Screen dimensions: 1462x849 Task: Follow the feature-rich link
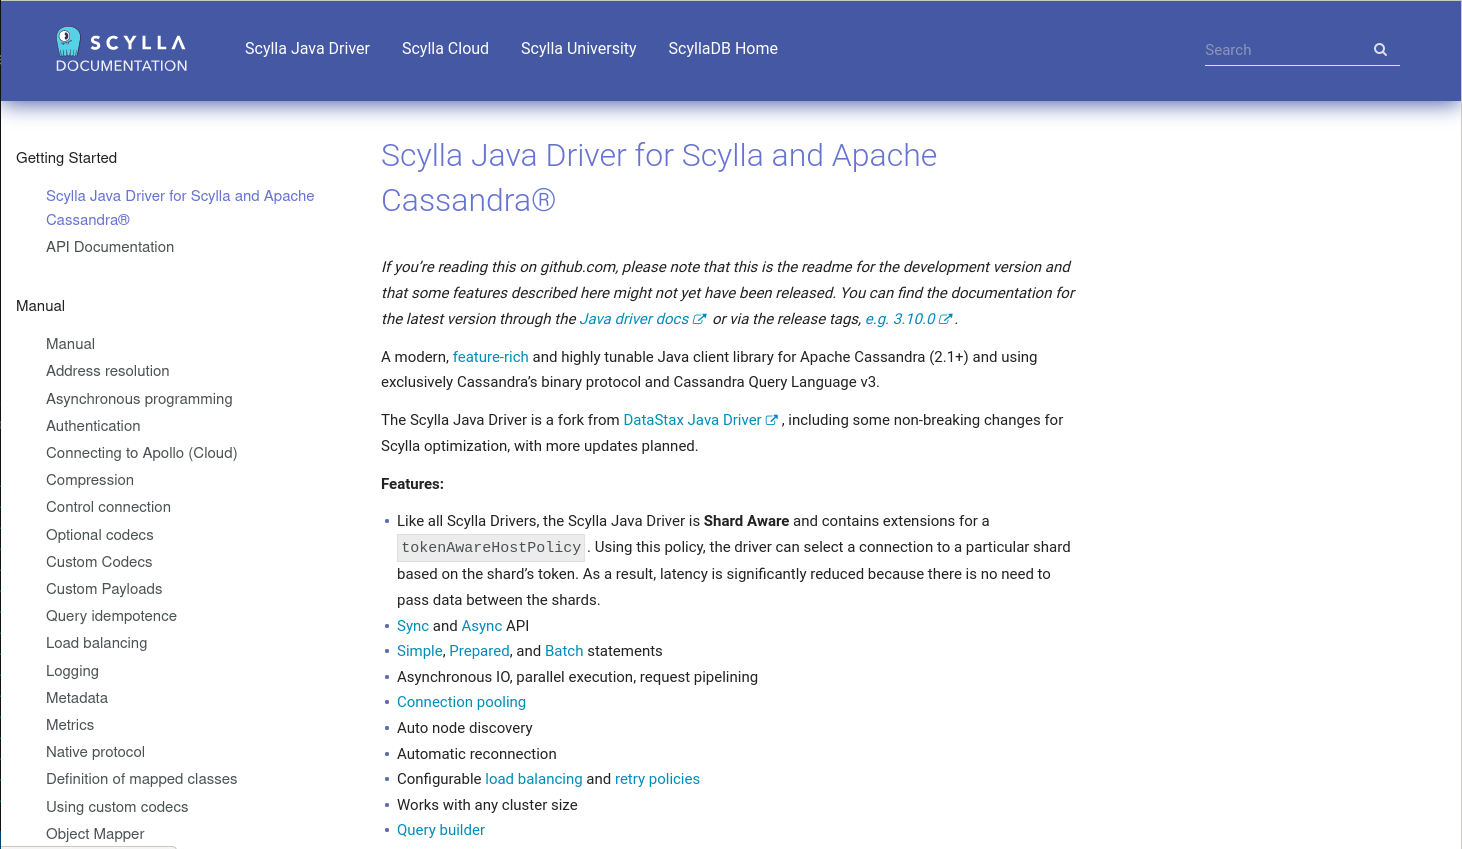click(490, 357)
